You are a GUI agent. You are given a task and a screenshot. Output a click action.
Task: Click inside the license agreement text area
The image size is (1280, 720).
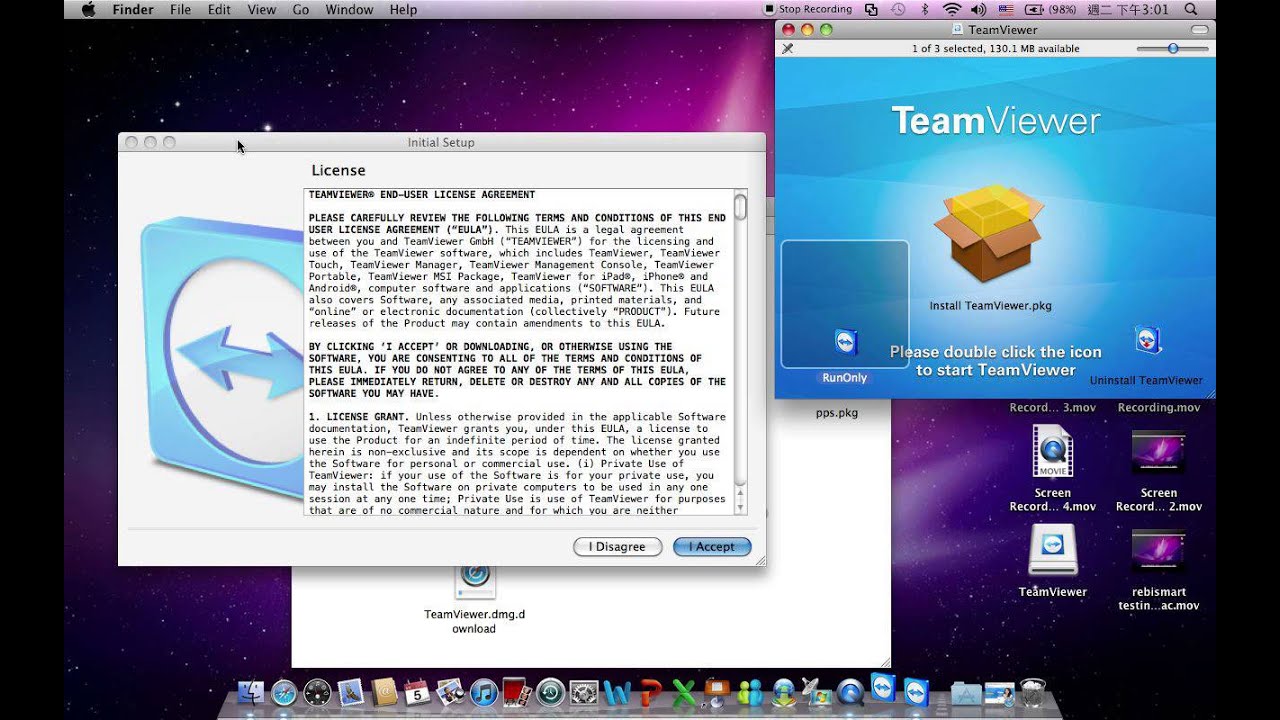pos(518,352)
